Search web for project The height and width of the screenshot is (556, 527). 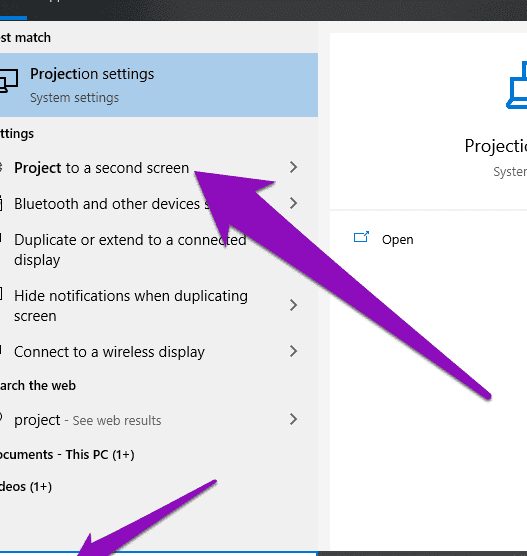point(88,420)
